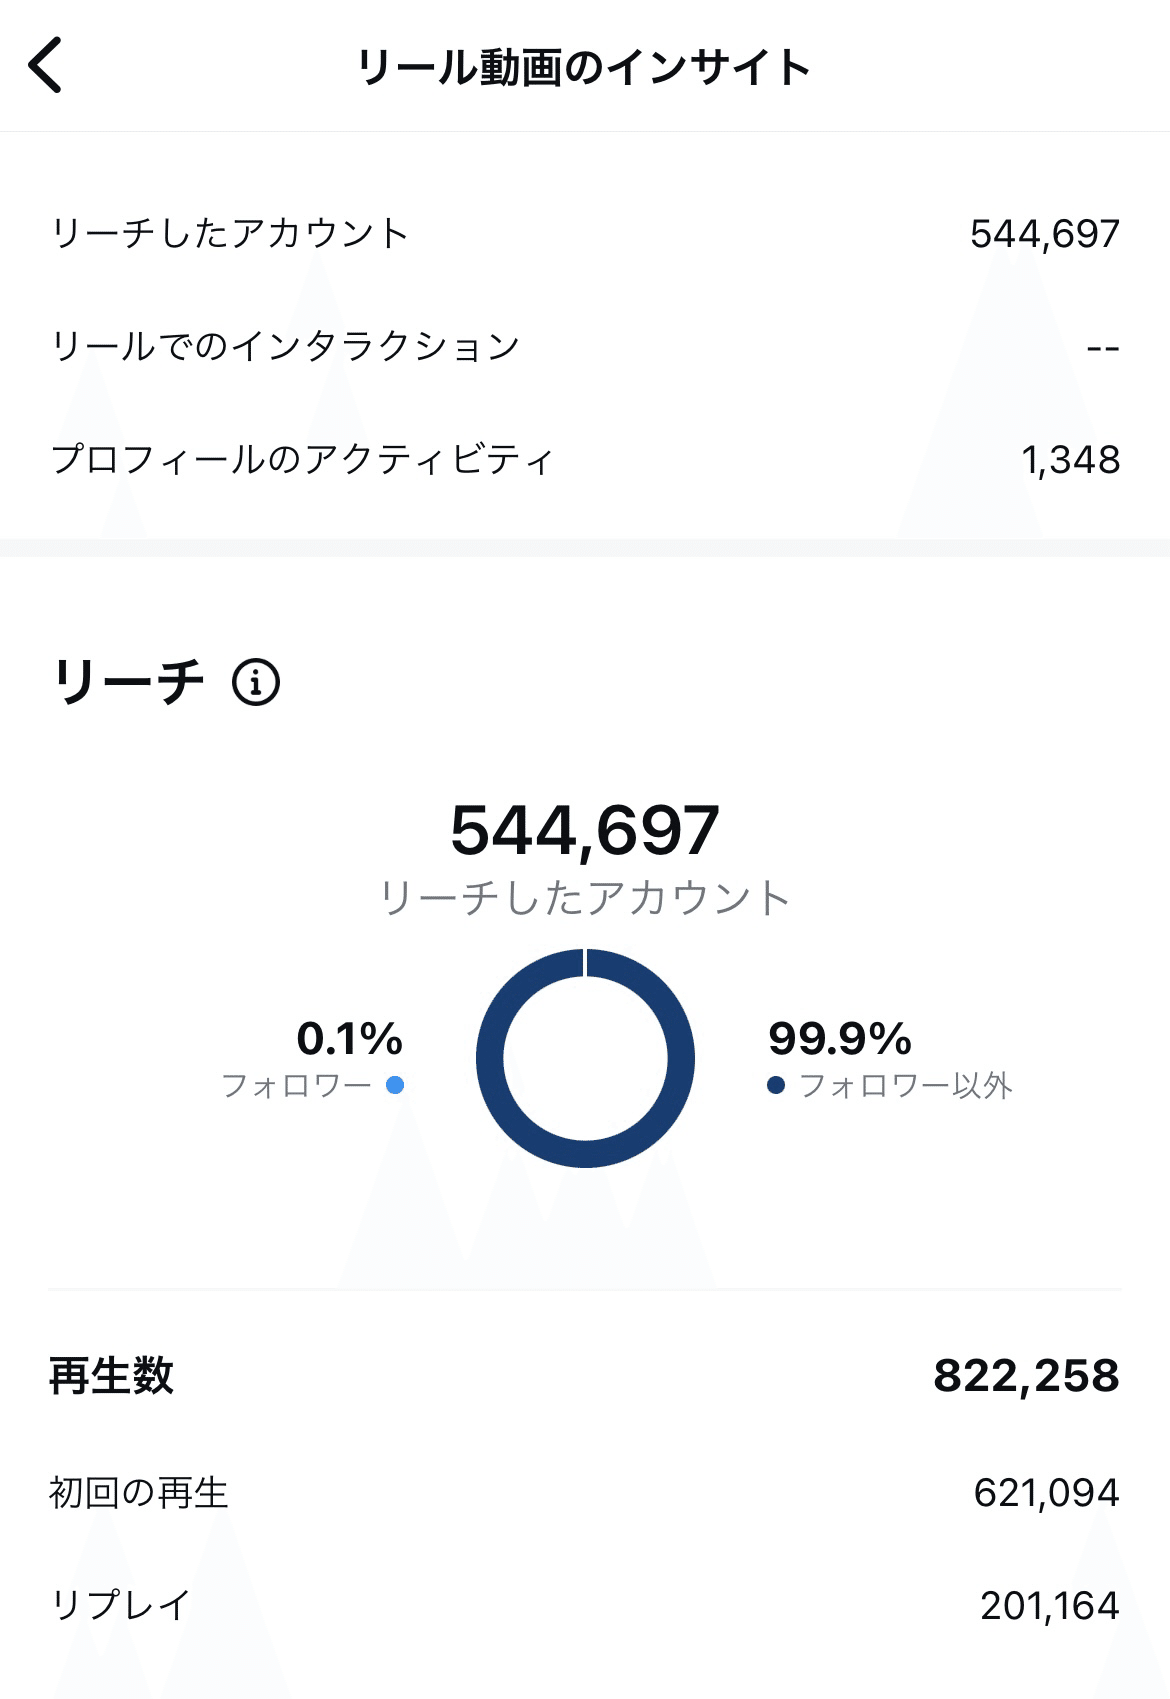1170x1699 pixels.
Task: Tap the large 544,697 reach number
Action: 585,830
